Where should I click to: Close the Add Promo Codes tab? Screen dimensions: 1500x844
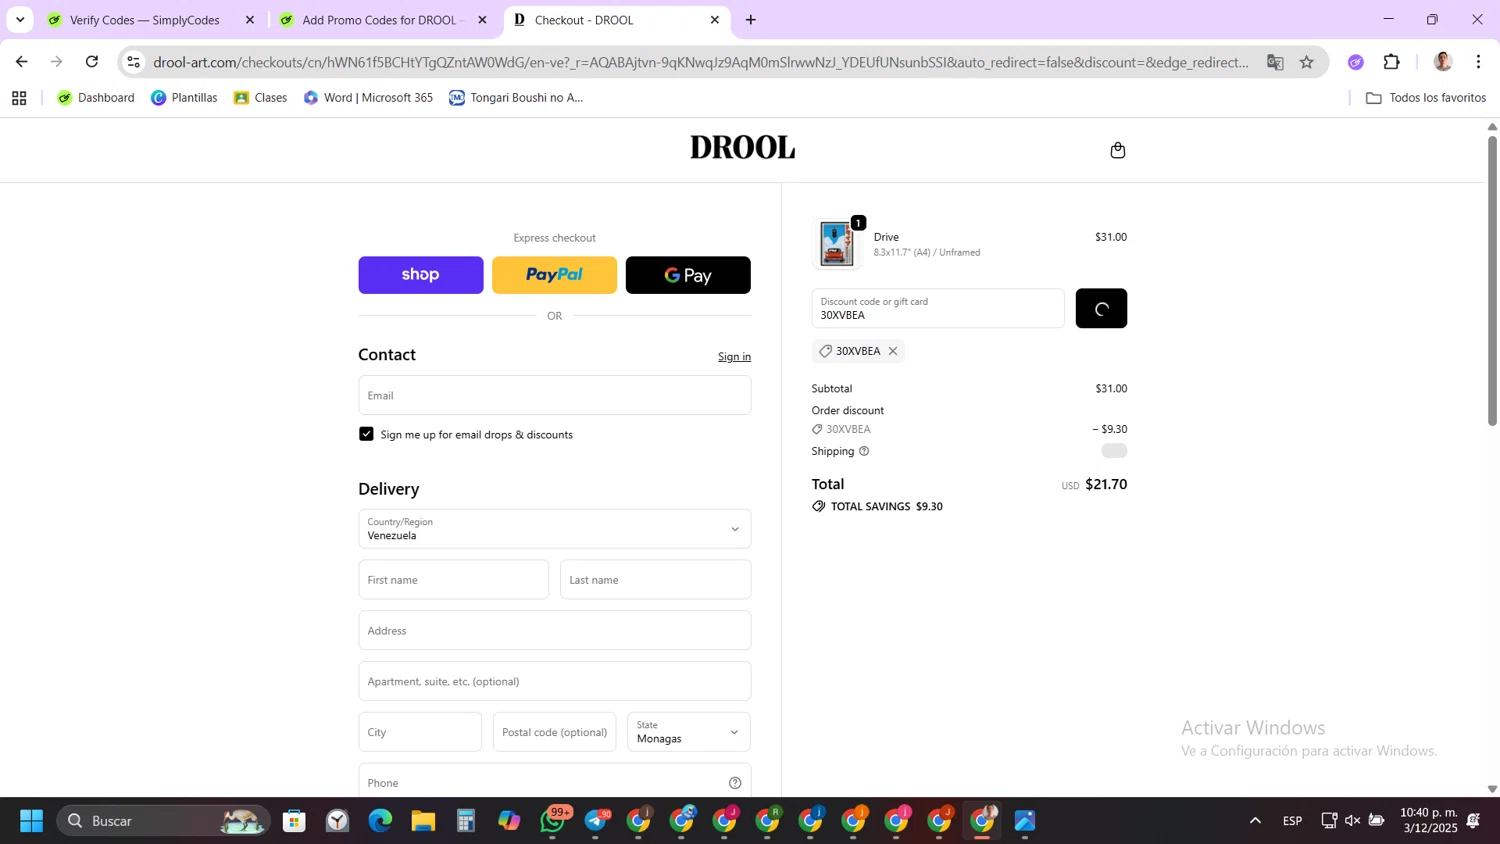click(x=482, y=20)
